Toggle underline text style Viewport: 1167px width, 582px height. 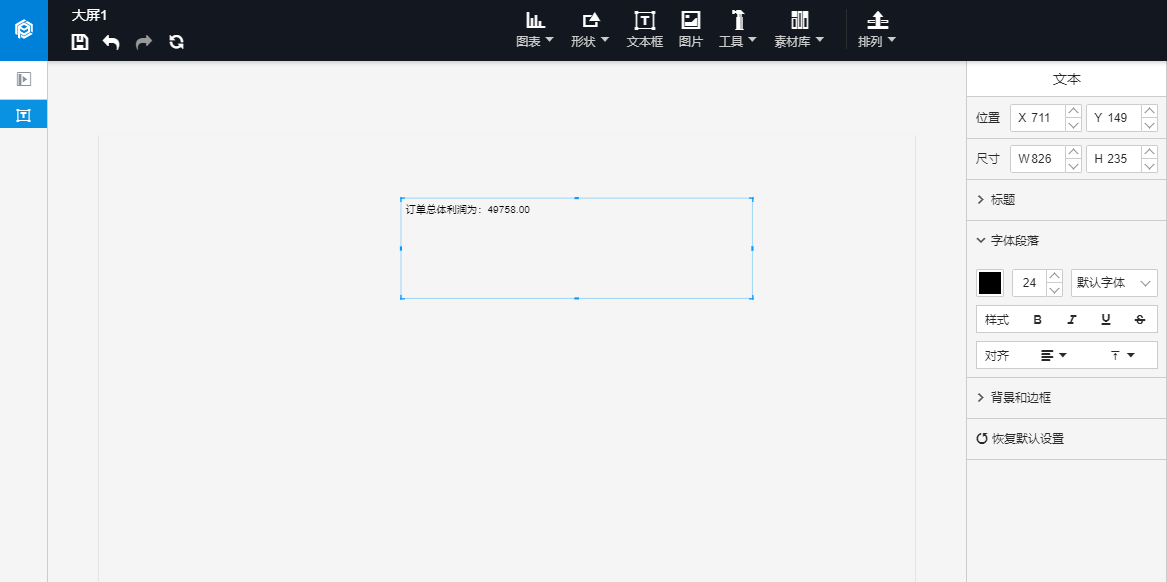1105,320
